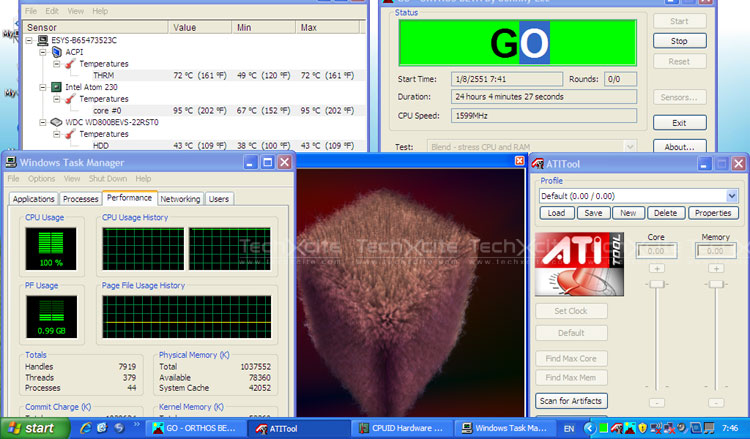The height and width of the screenshot is (439, 750).
Task: Click the thermometer icon under Intel Atom 230
Action: click(x=71, y=99)
